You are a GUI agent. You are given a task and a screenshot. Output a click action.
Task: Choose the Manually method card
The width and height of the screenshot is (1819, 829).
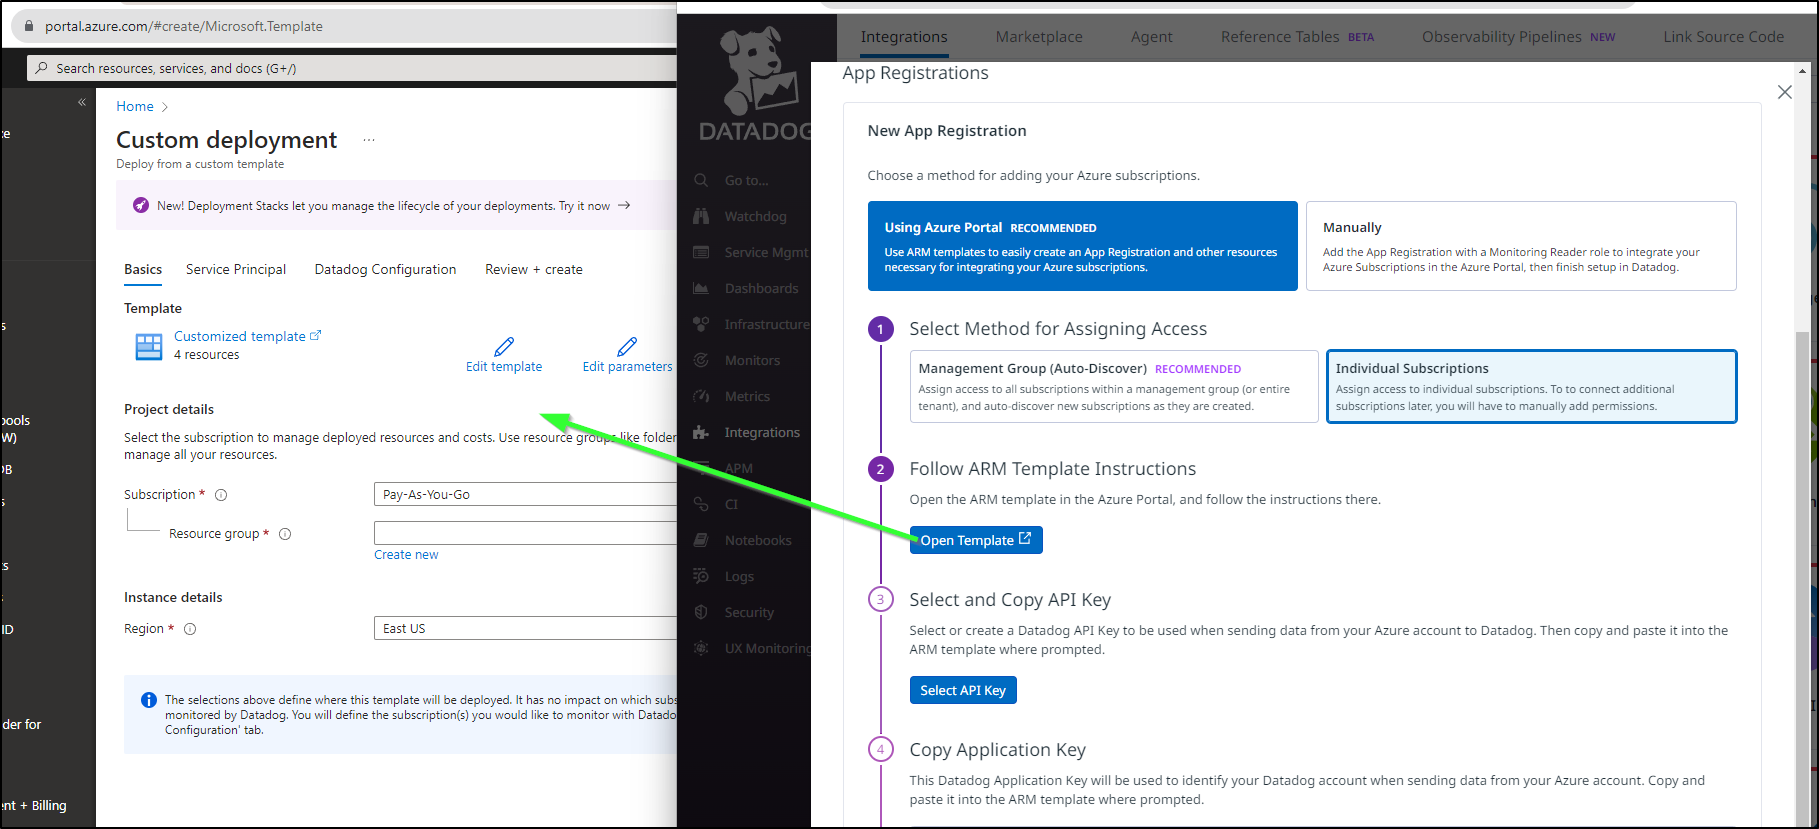click(1521, 246)
